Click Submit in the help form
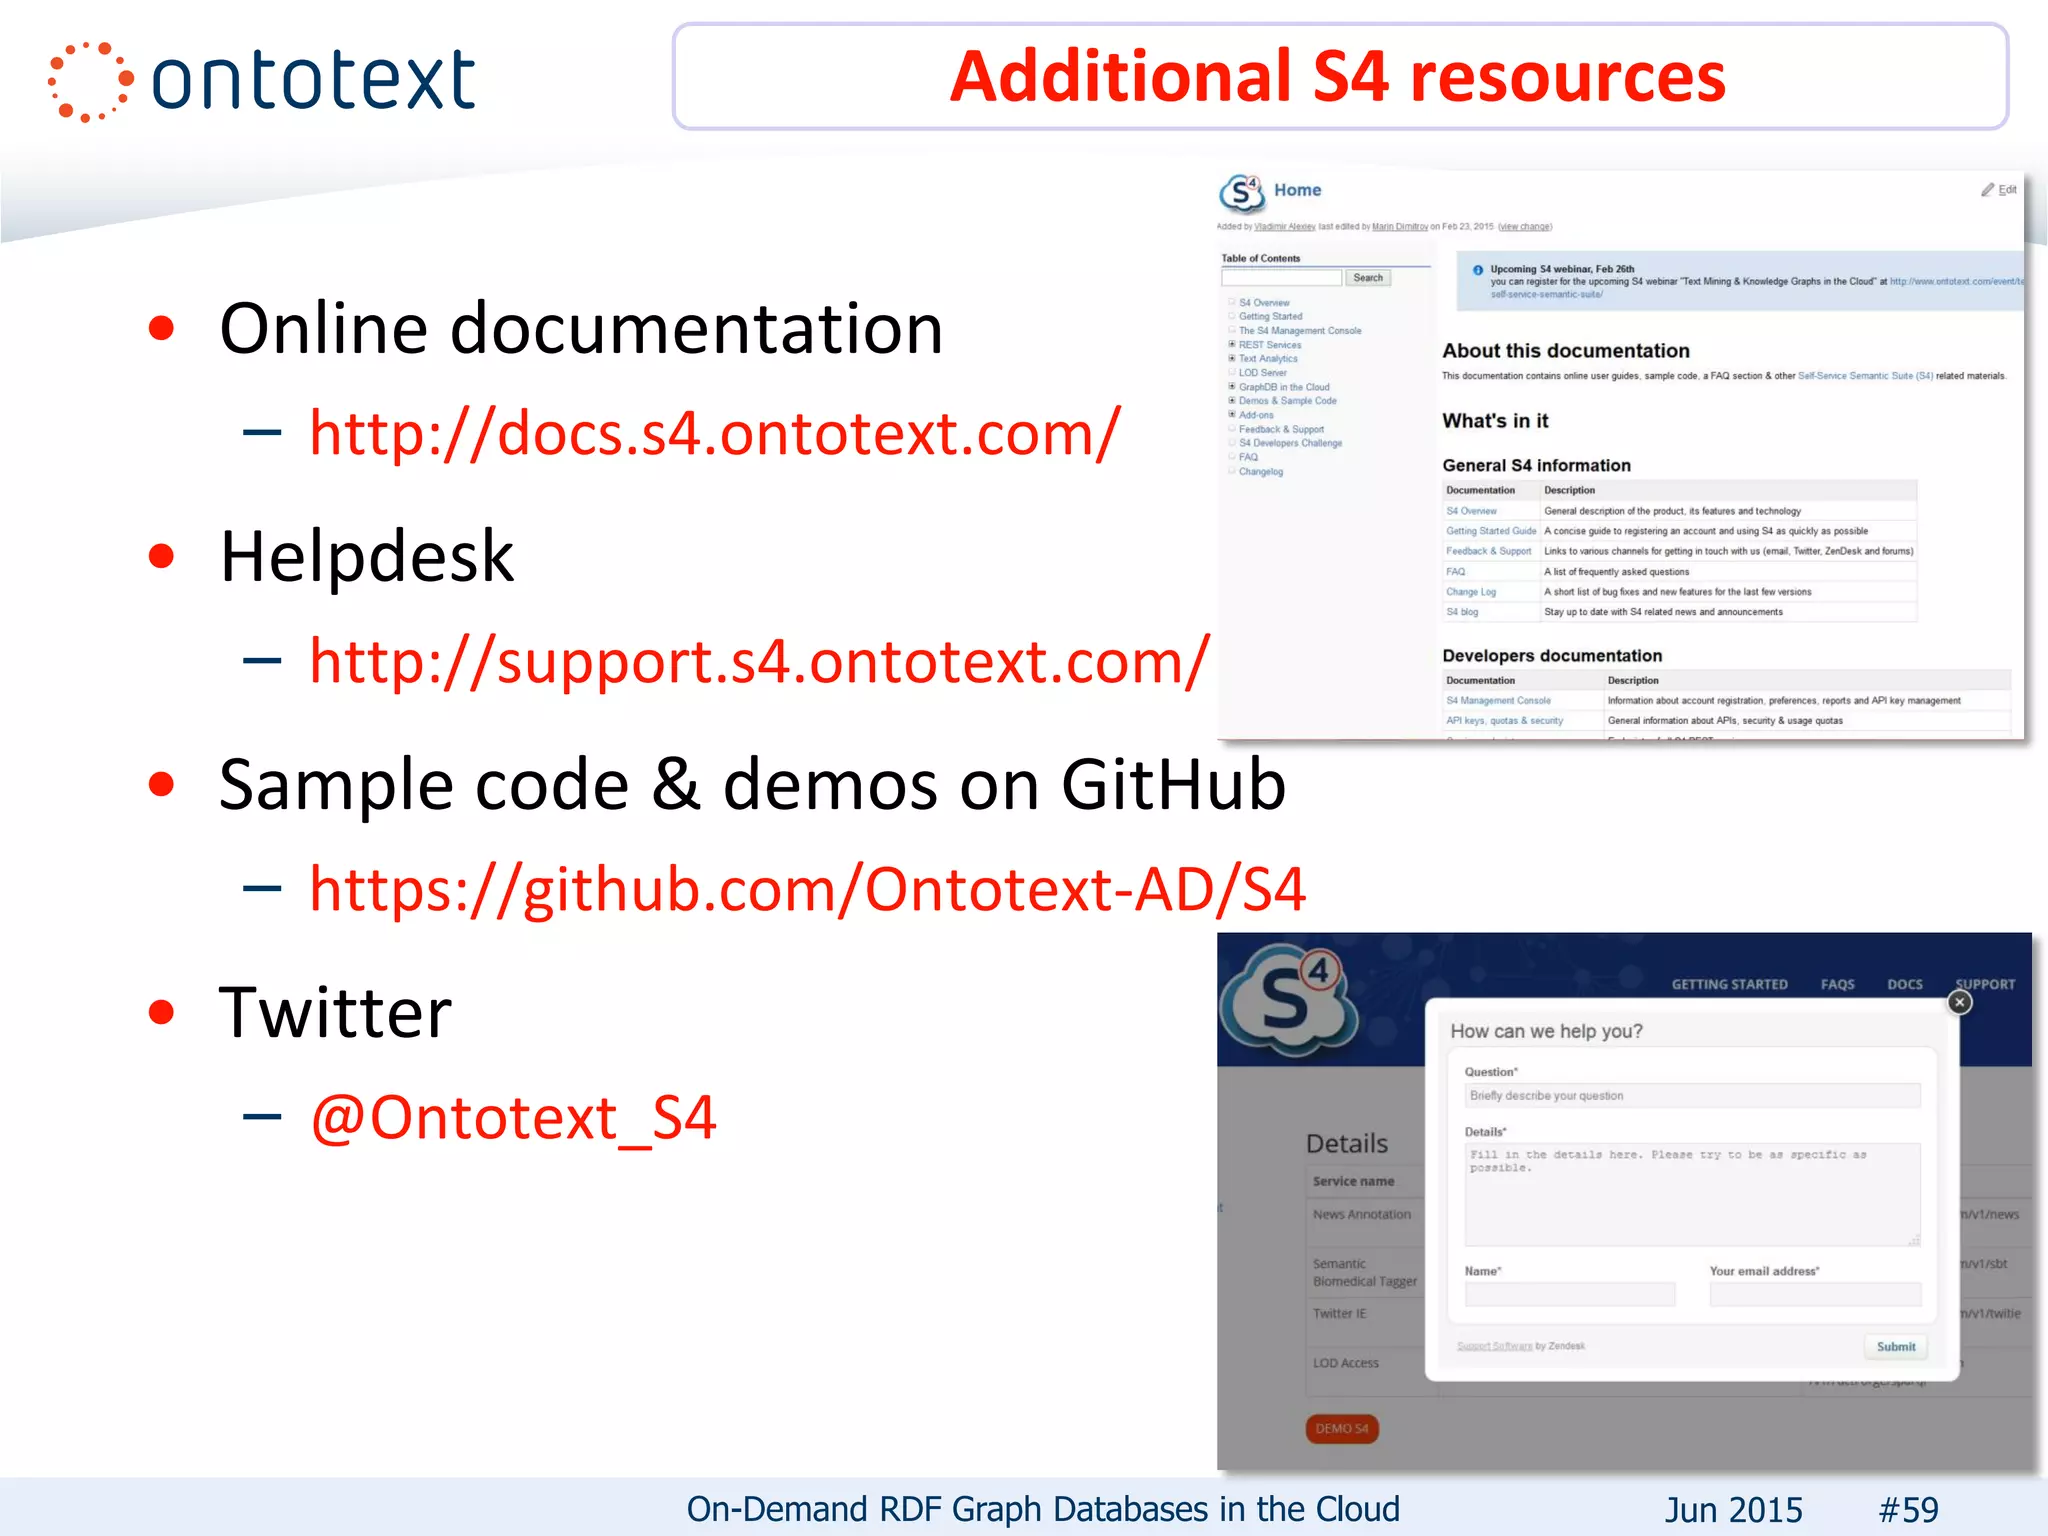This screenshot has width=2048, height=1536. tap(1895, 1347)
